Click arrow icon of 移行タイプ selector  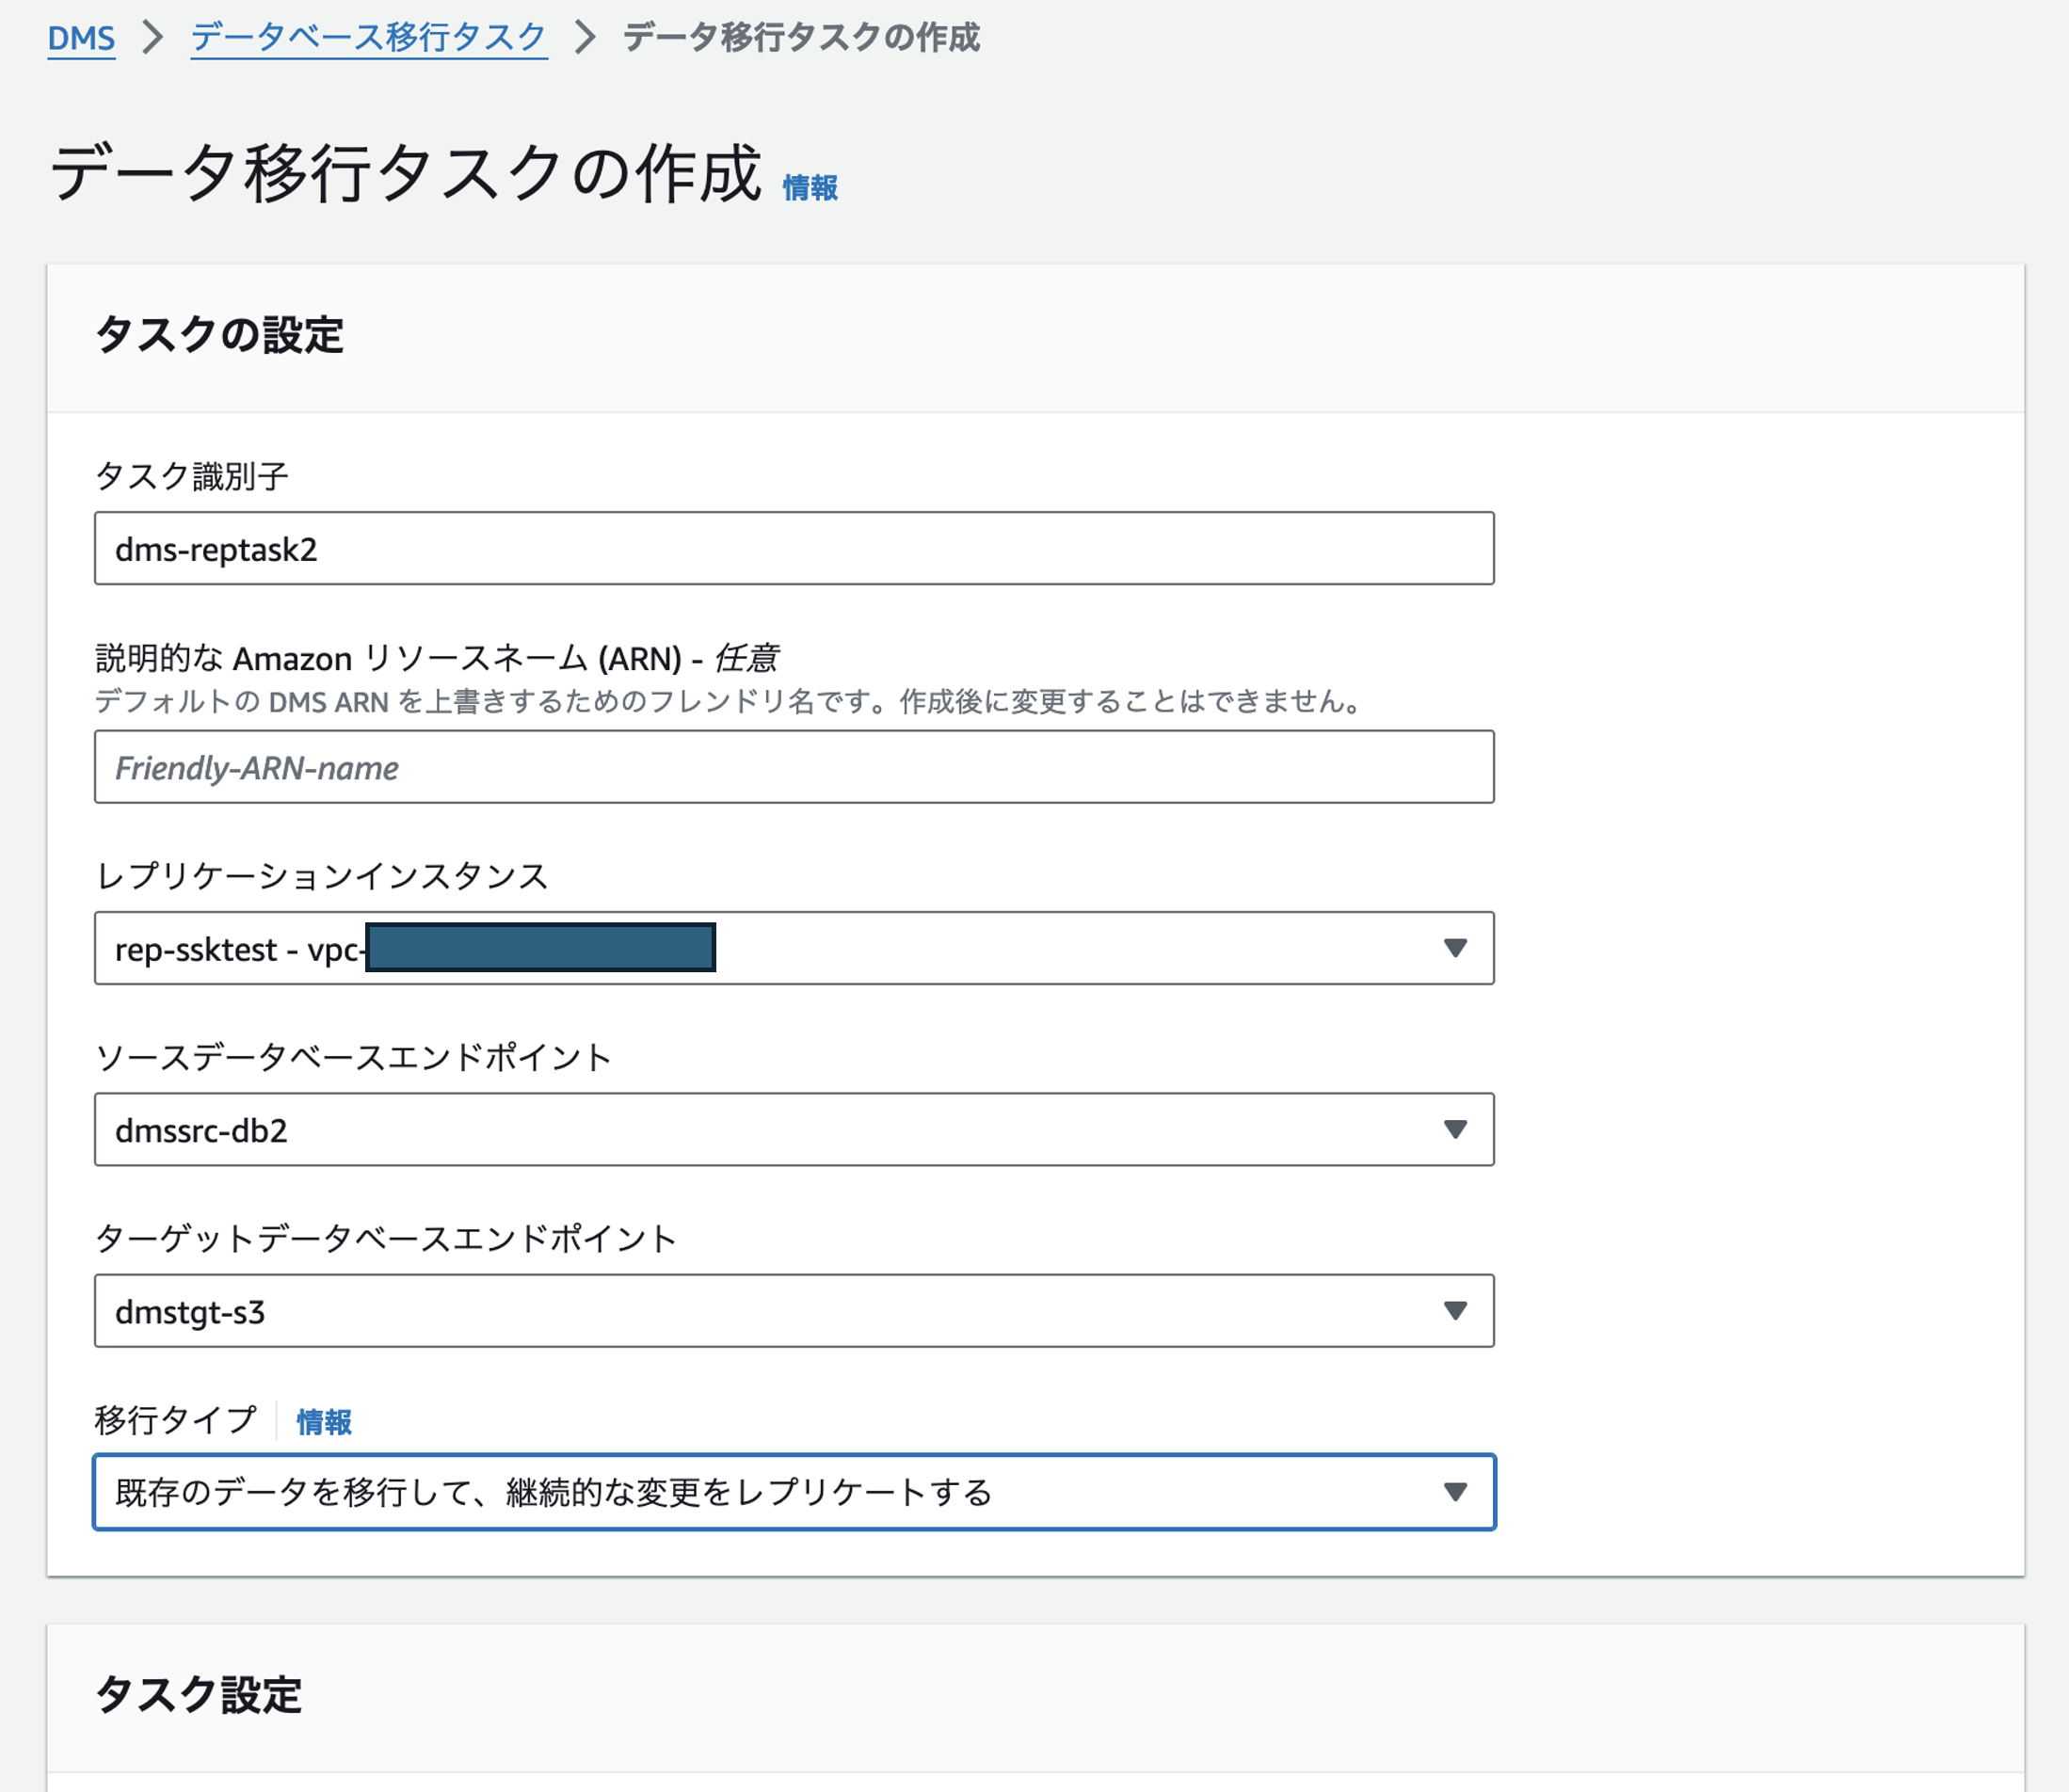pos(1455,1492)
